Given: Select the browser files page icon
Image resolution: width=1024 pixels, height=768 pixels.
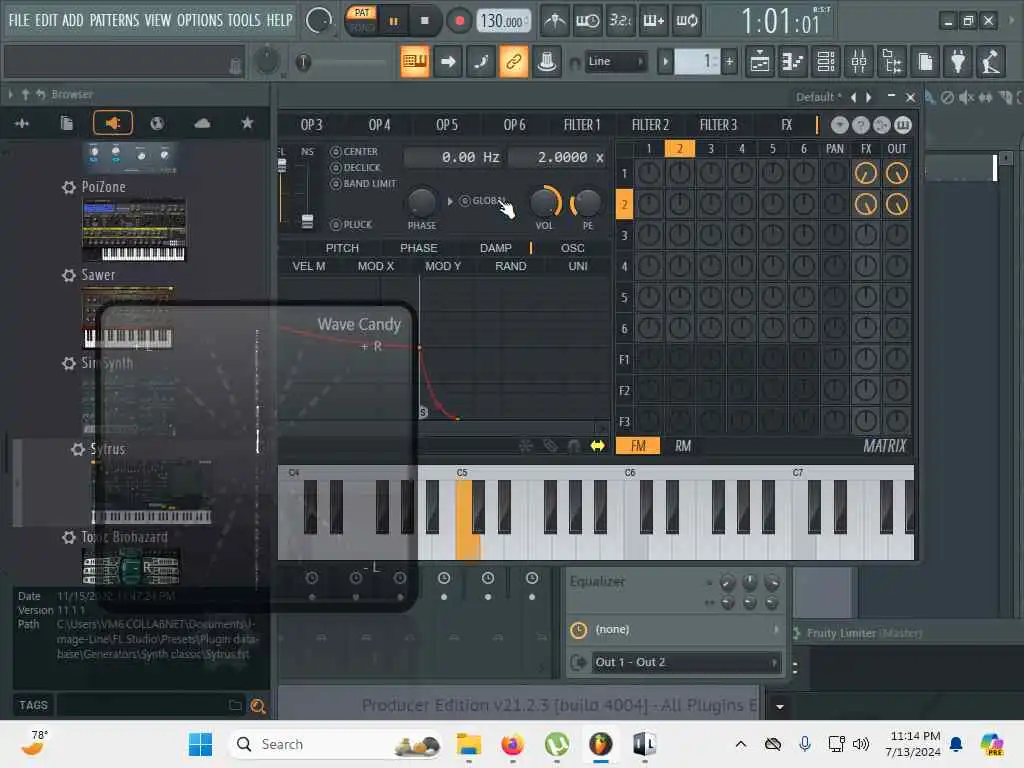Looking at the screenshot, I should pos(67,123).
